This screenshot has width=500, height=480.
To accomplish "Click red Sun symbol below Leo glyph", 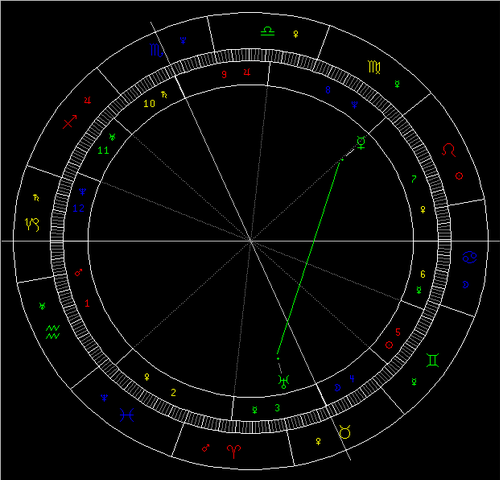I will tap(459, 176).
